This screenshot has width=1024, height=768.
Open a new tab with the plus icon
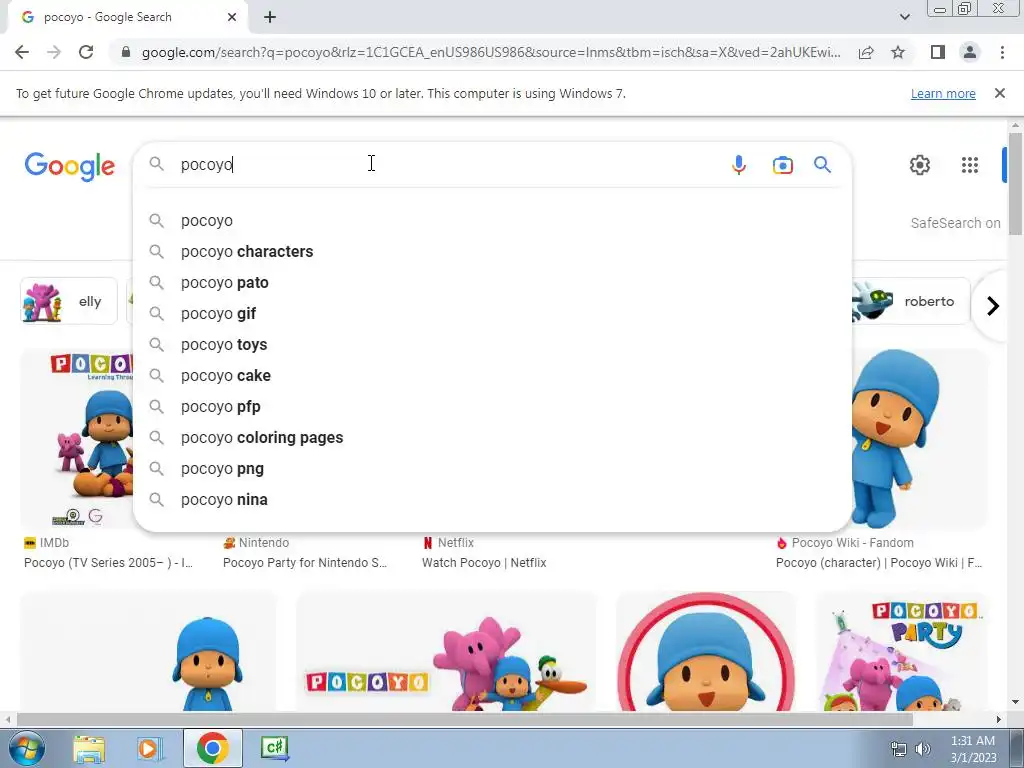(x=270, y=17)
